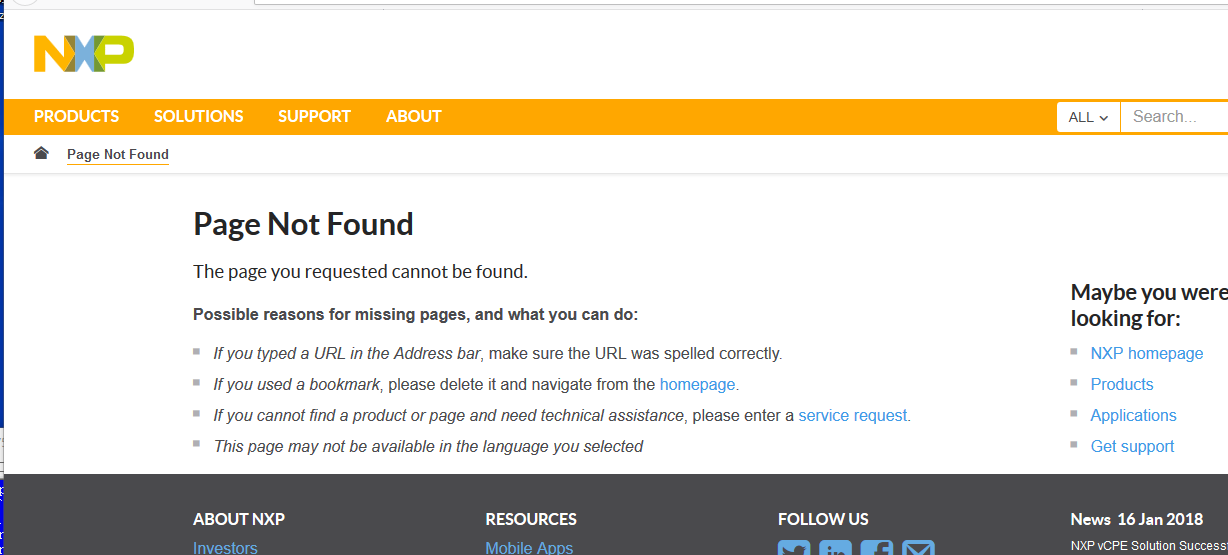
Task: Click the email envelope icon in Follow Us
Action: tap(918, 548)
